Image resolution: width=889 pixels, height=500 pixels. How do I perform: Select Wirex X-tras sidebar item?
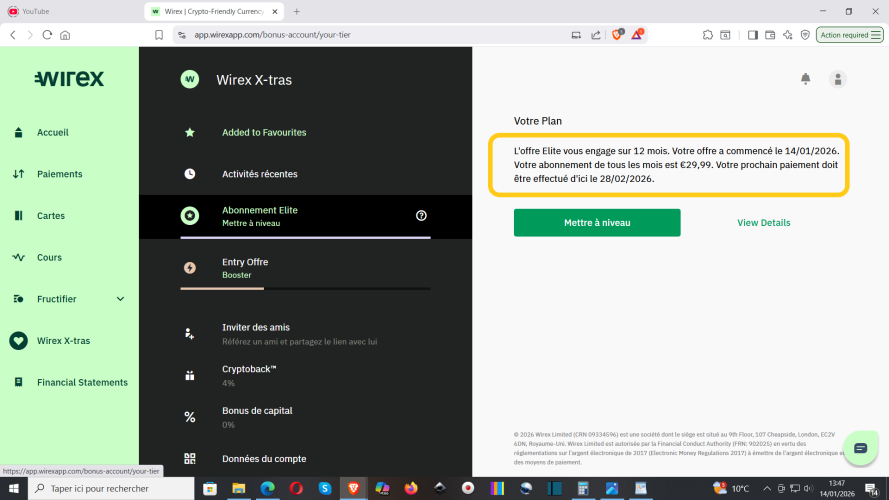[63, 341]
